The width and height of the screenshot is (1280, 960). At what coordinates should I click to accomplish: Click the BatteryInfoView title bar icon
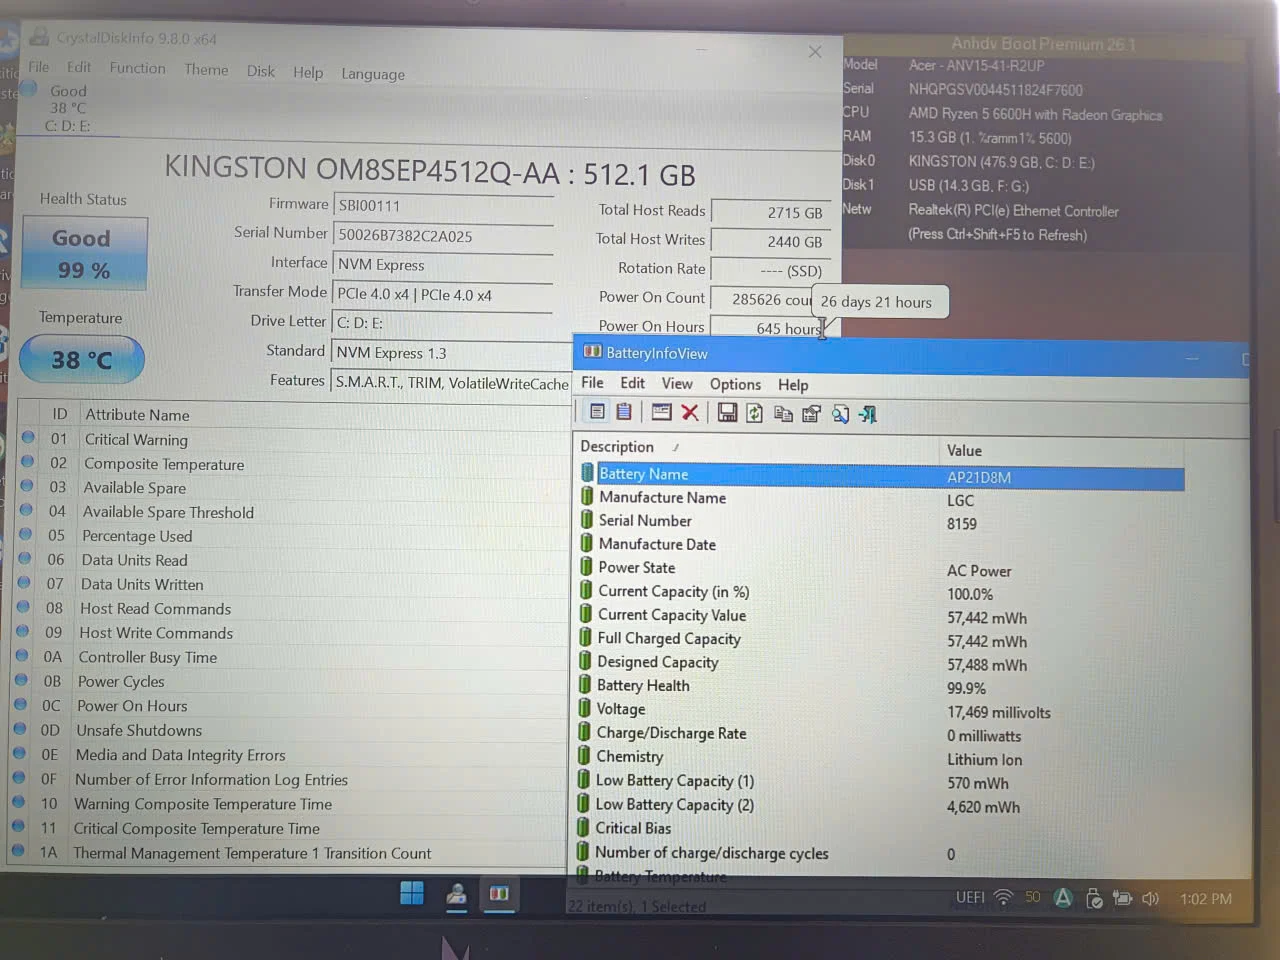(592, 352)
